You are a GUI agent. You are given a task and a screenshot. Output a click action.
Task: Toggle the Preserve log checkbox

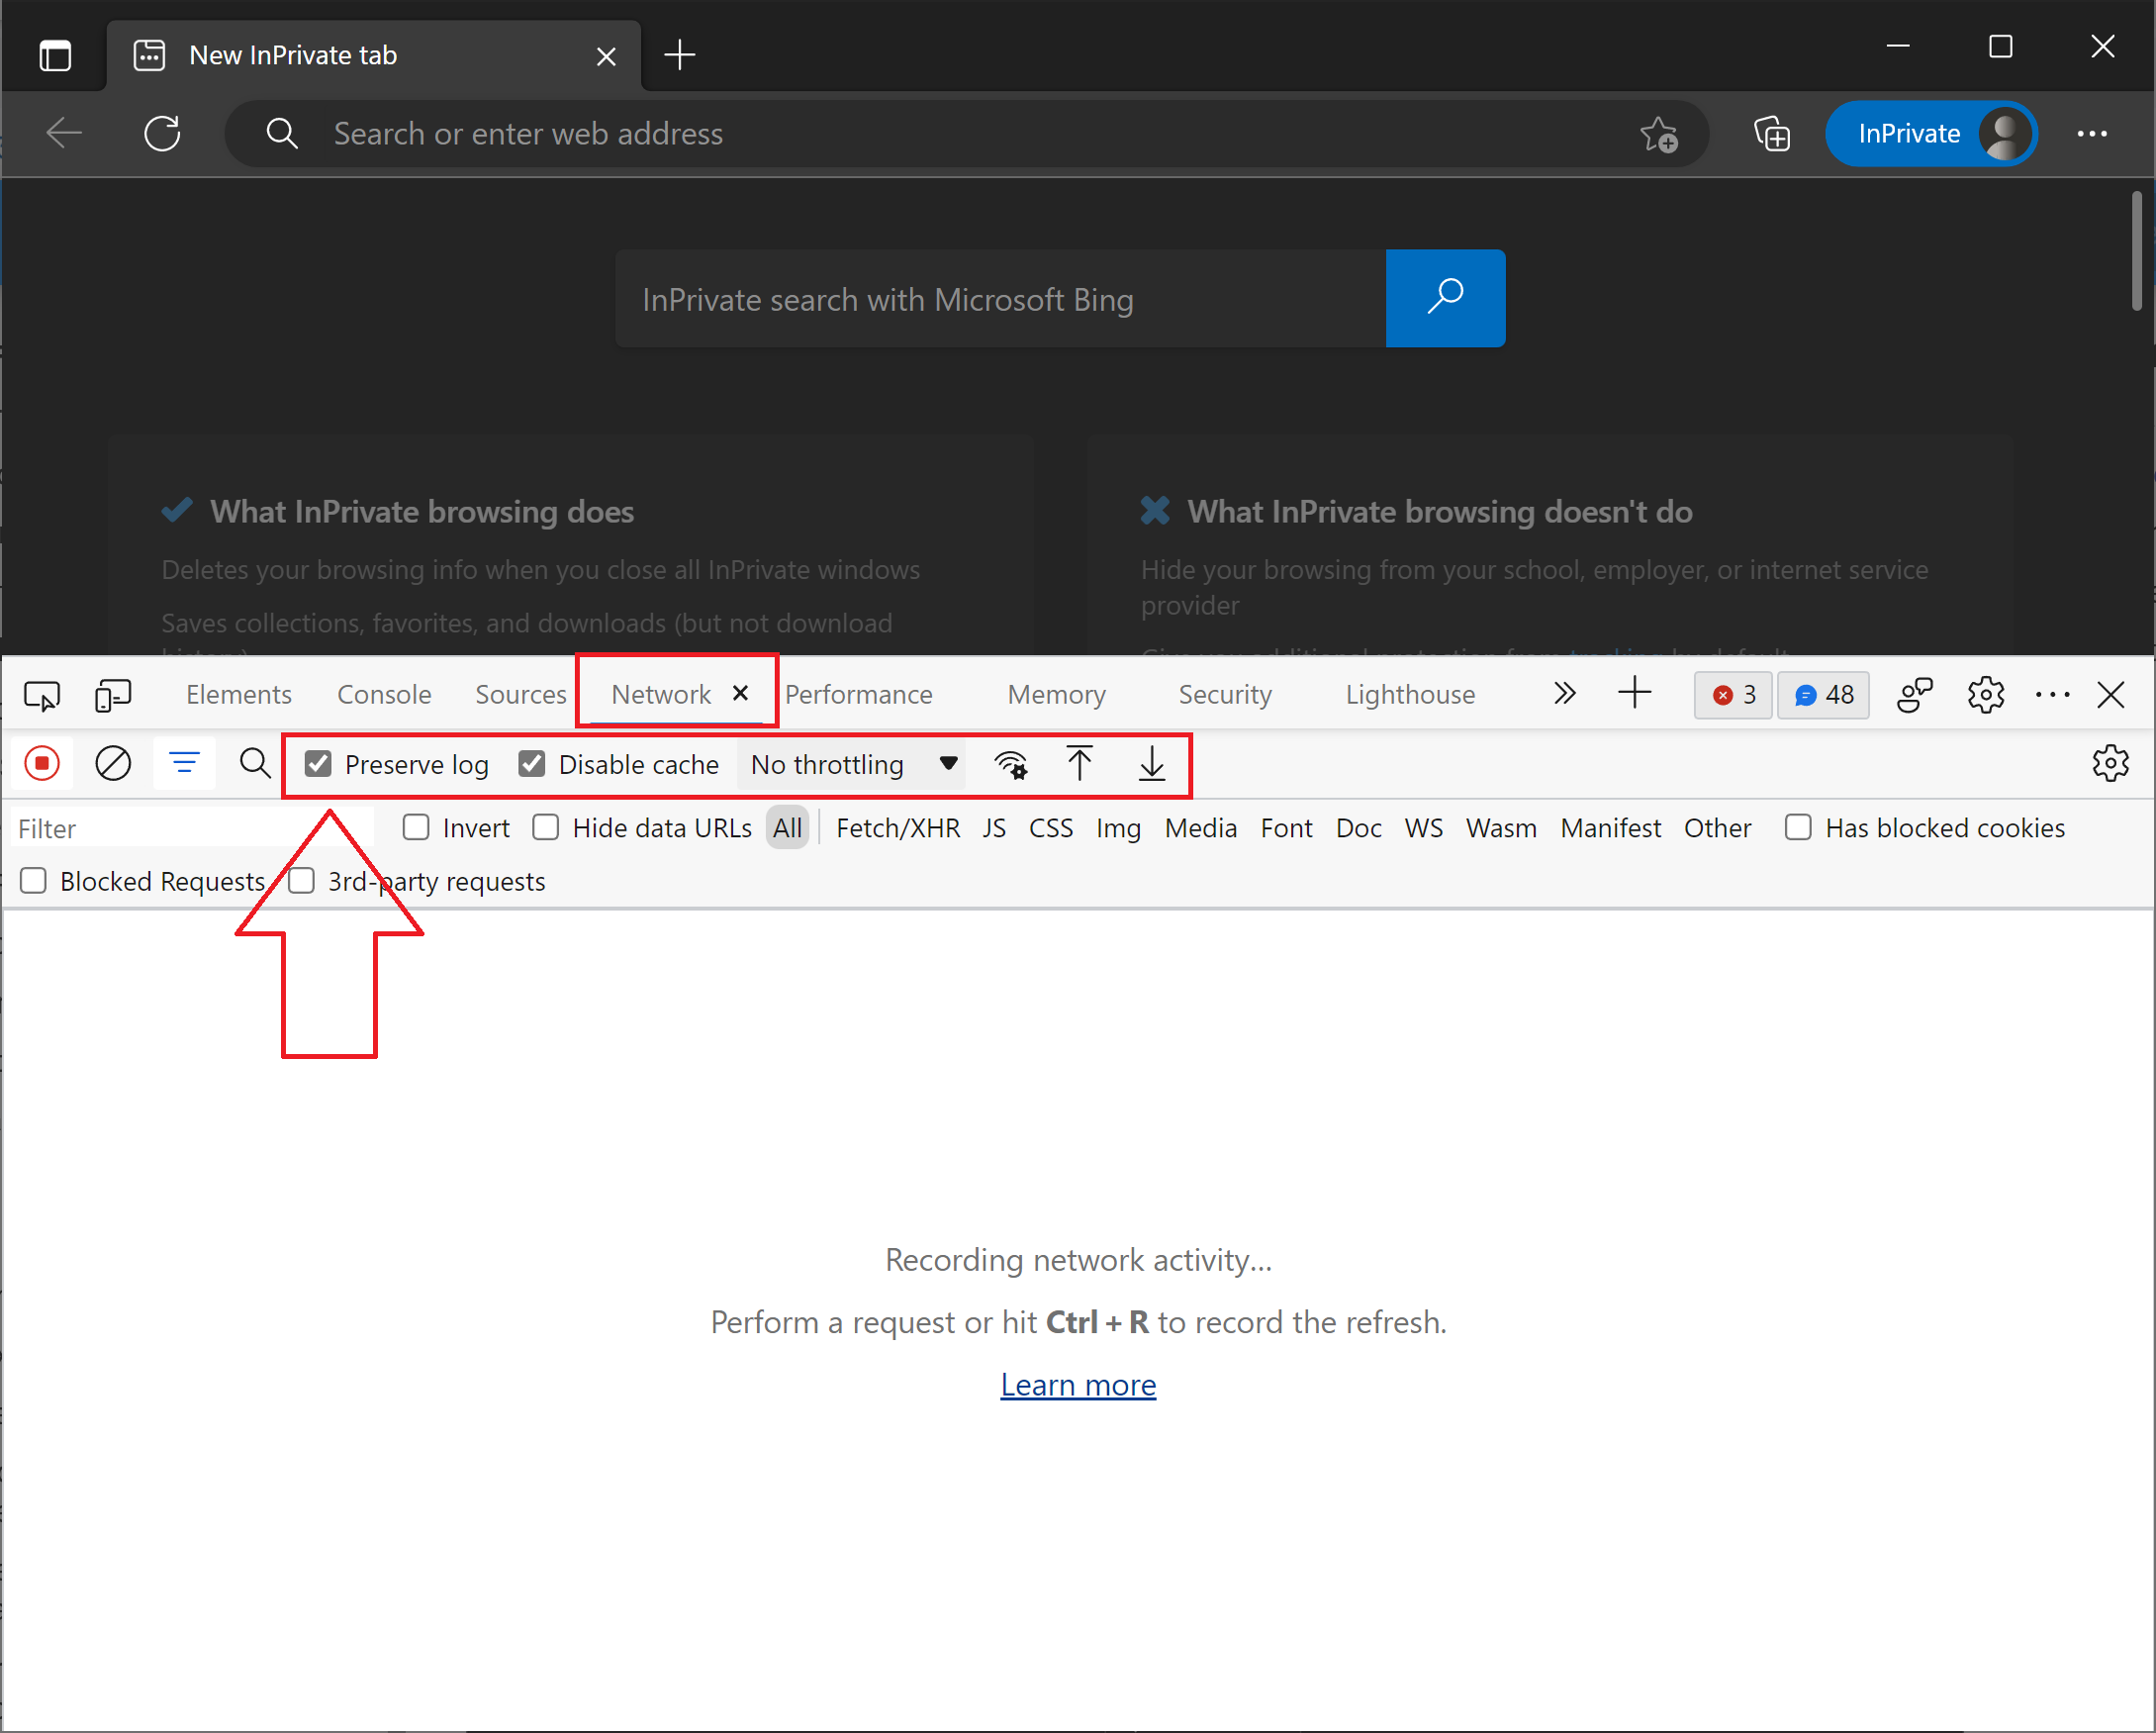point(318,764)
